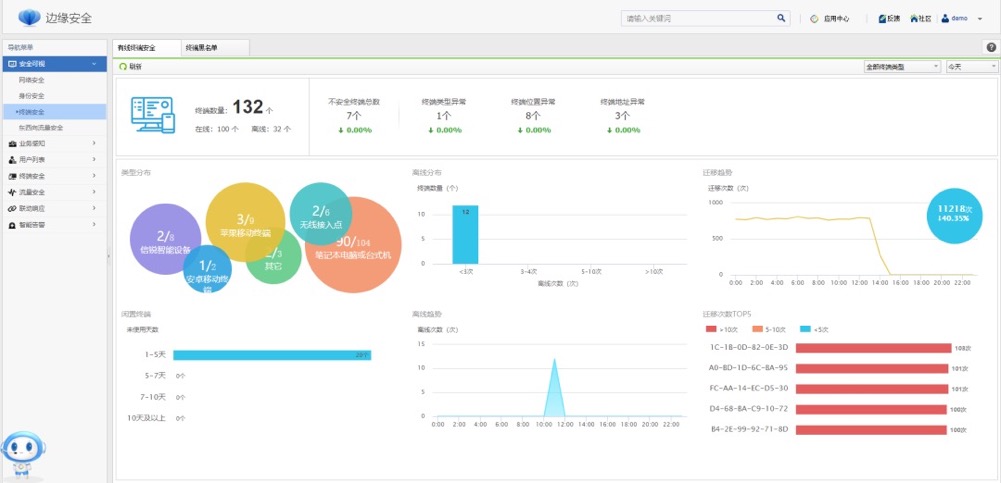Open the 社区 community home icon
1001x483 pixels.
[914, 19]
